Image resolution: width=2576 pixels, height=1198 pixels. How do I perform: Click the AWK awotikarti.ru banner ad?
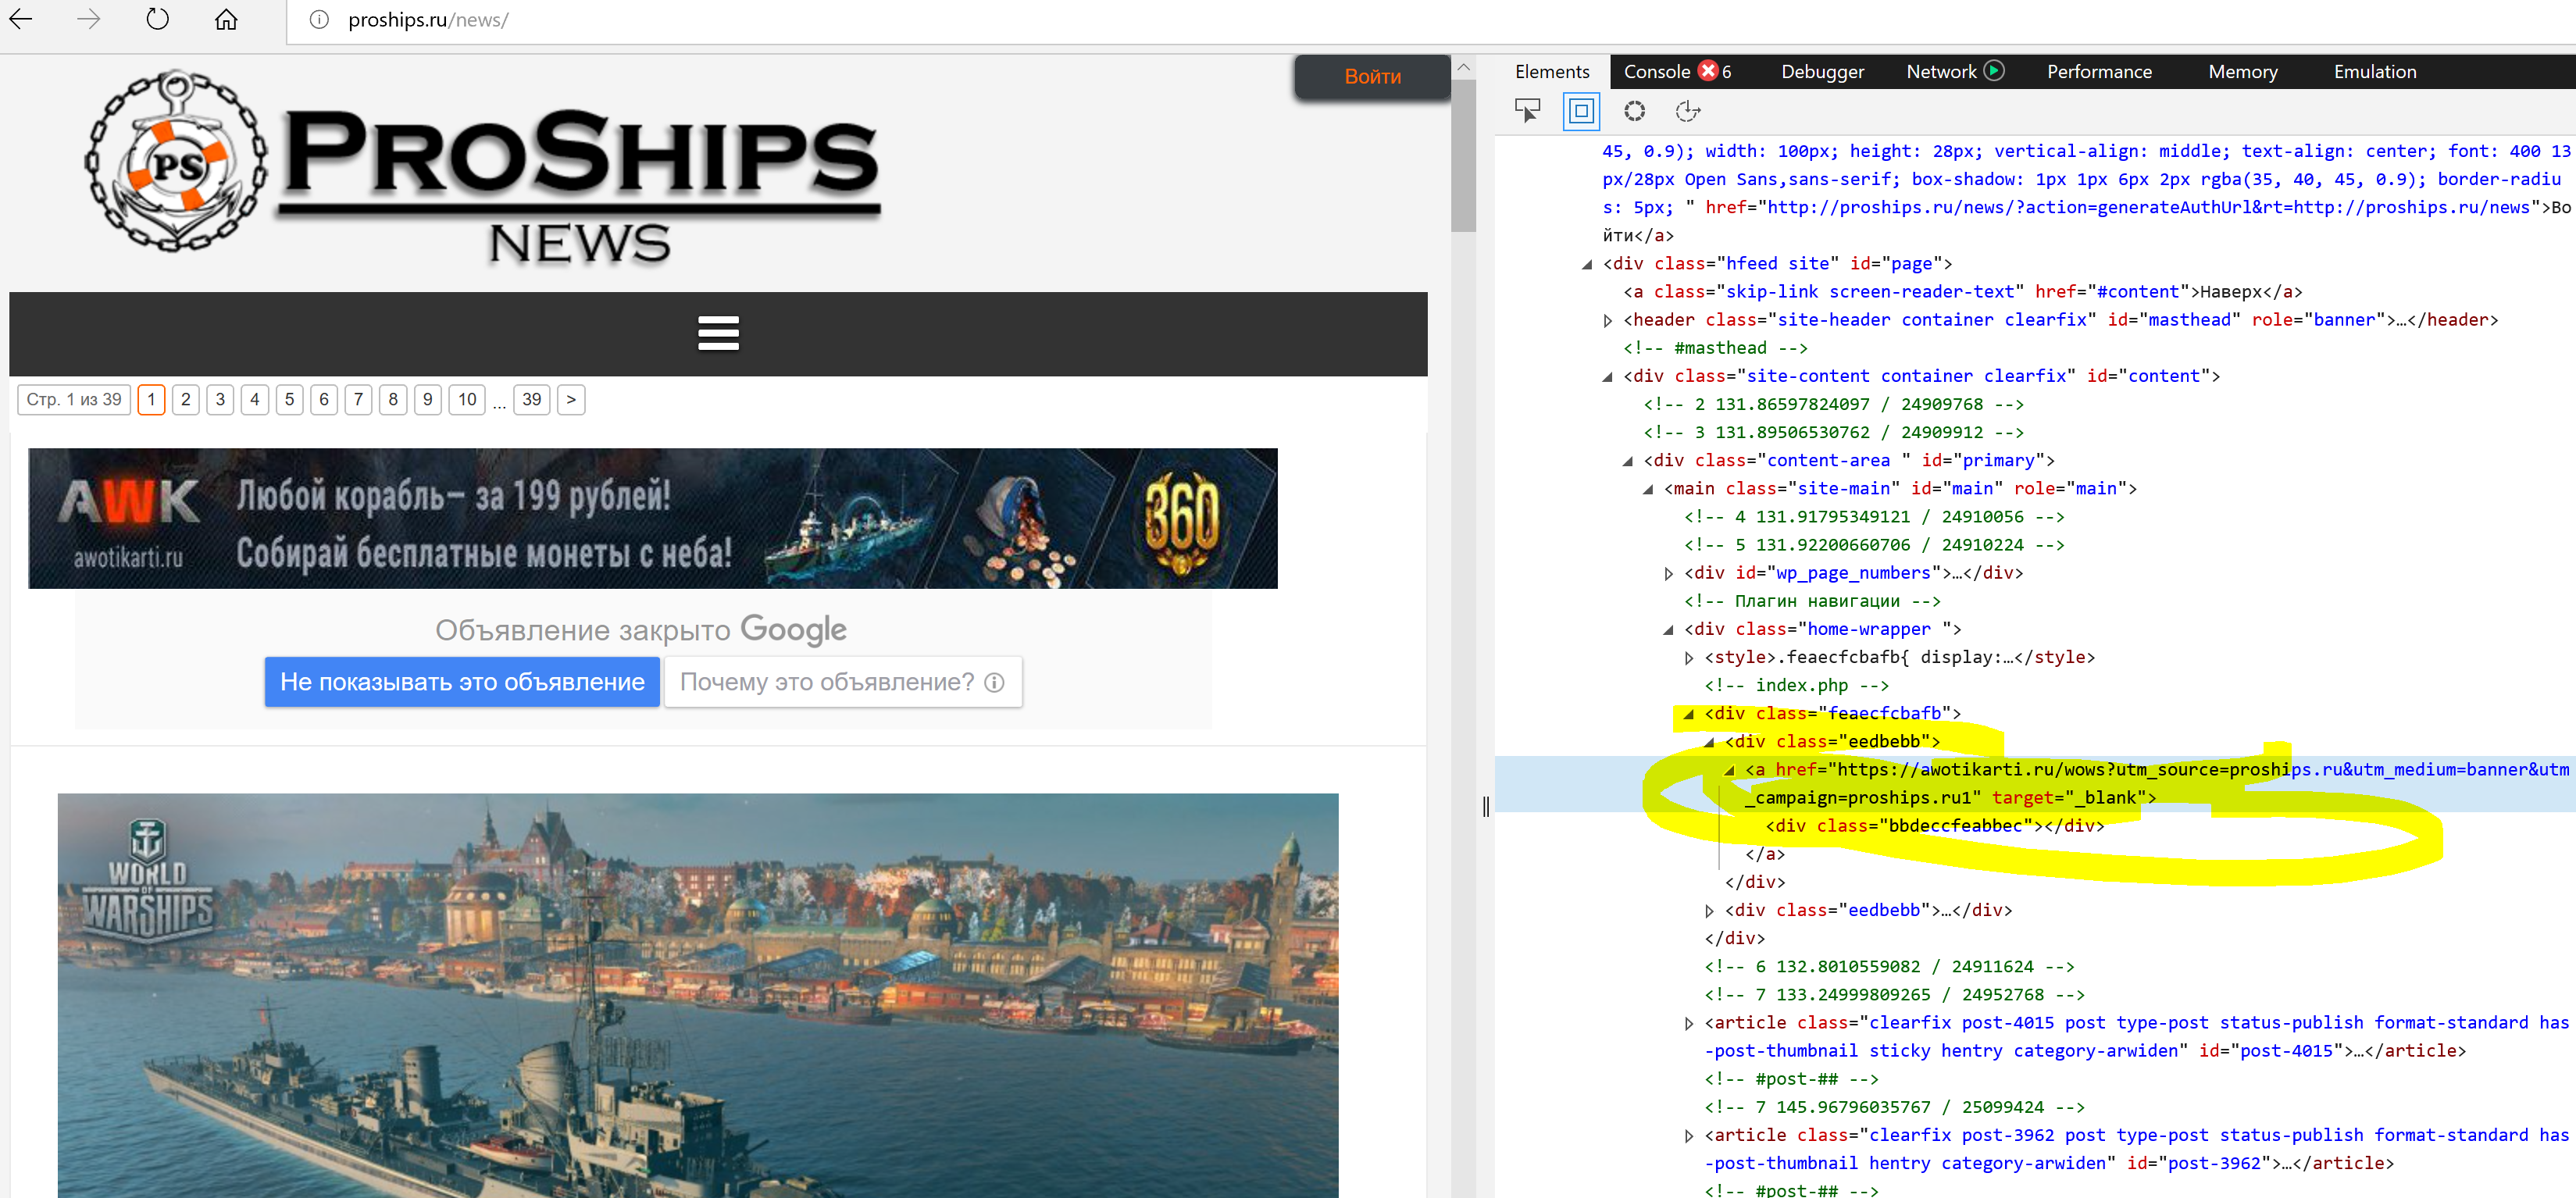tap(652, 518)
